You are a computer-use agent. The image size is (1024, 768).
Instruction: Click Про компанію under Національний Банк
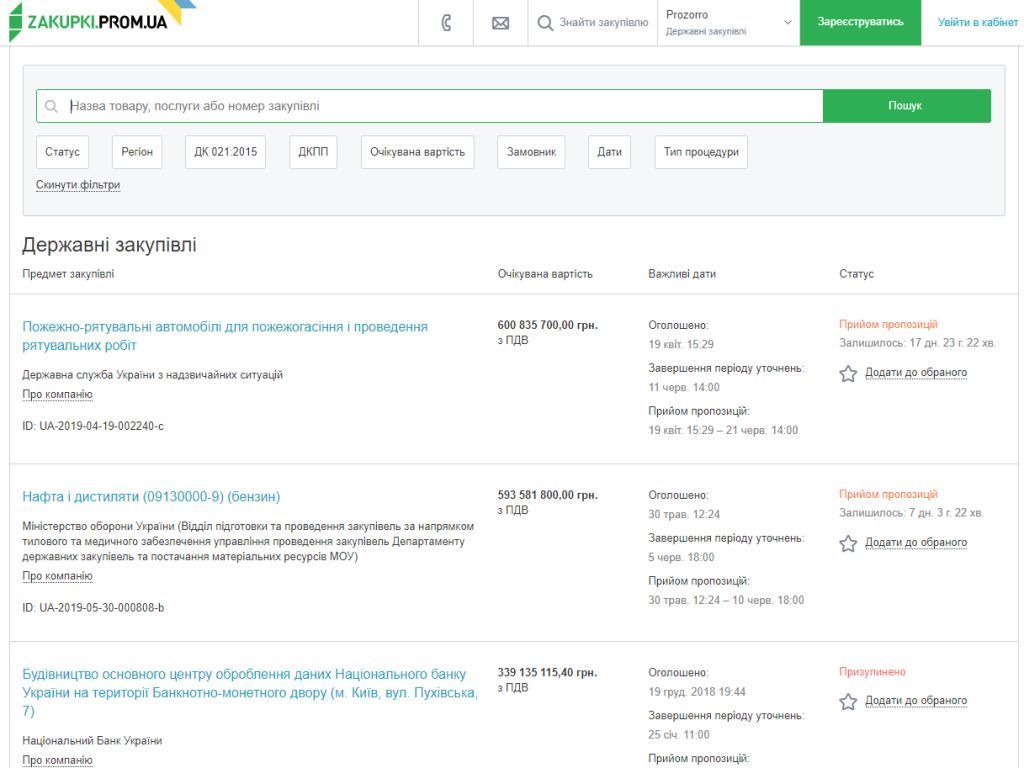point(57,760)
